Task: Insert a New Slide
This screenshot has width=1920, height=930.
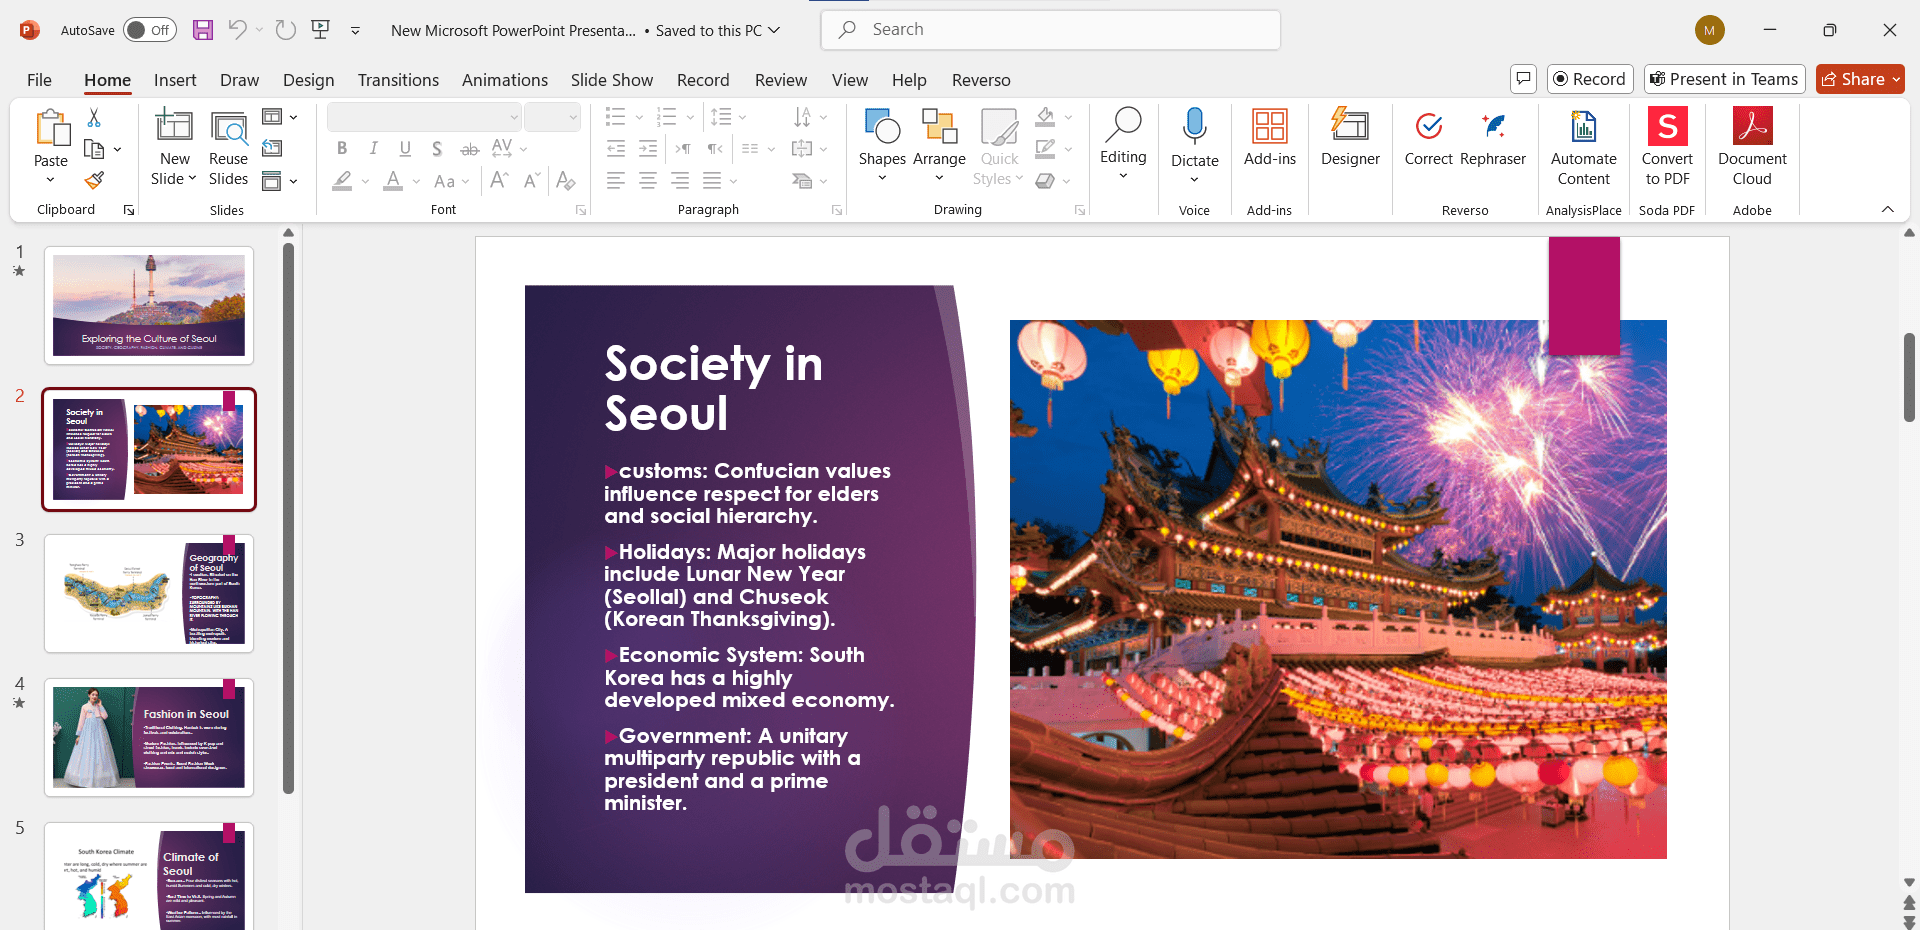Action: (174, 148)
